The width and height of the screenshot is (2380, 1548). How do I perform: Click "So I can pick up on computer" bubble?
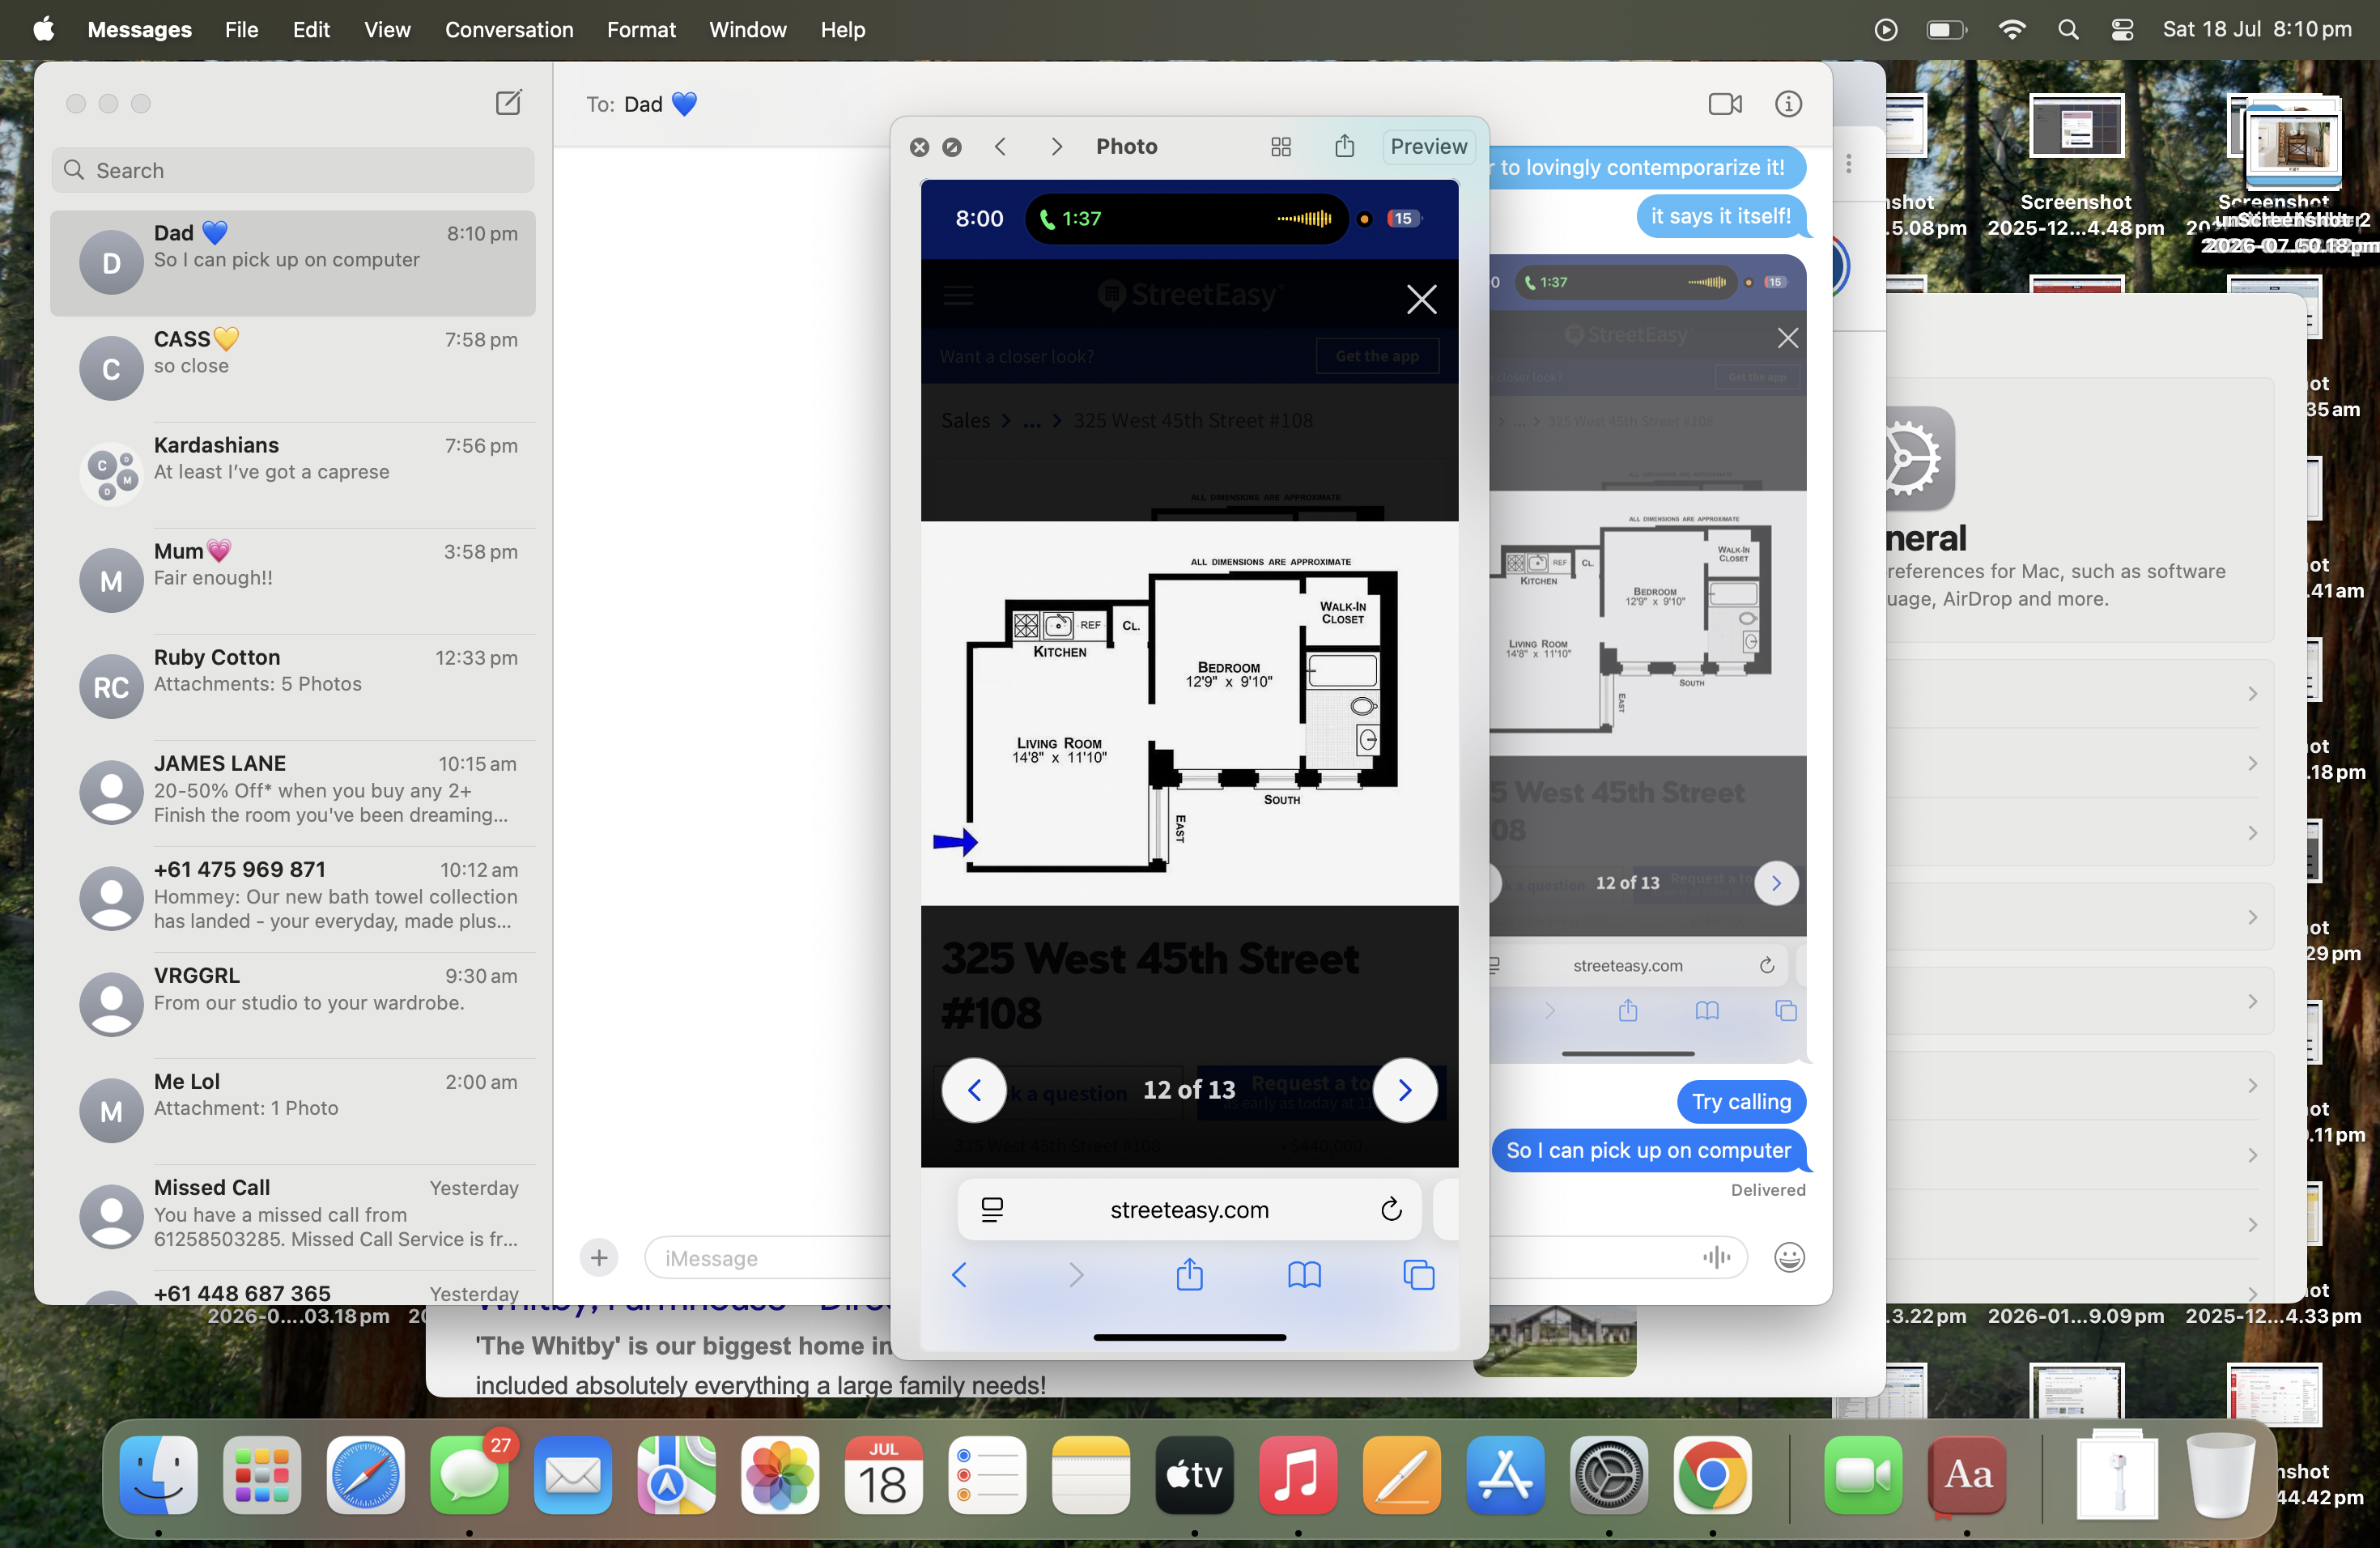(1648, 1151)
